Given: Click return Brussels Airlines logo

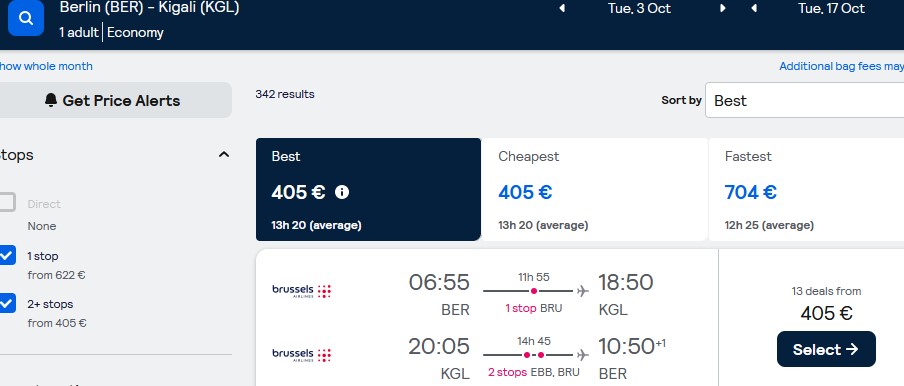Looking at the screenshot, I should (x=302, y=355).
